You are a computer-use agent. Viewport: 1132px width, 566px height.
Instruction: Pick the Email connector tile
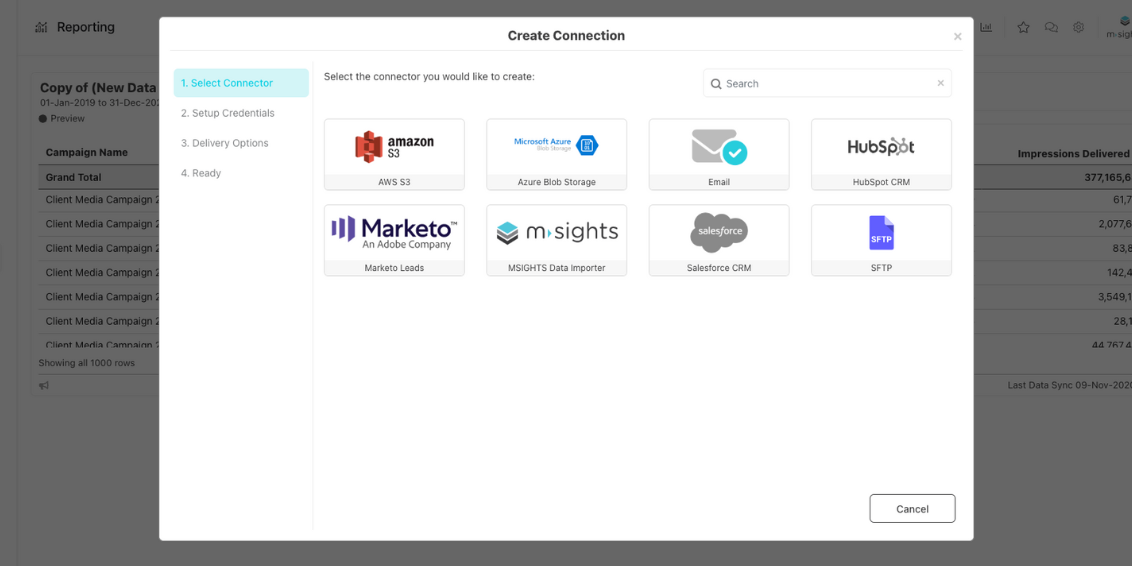[718, 154]
